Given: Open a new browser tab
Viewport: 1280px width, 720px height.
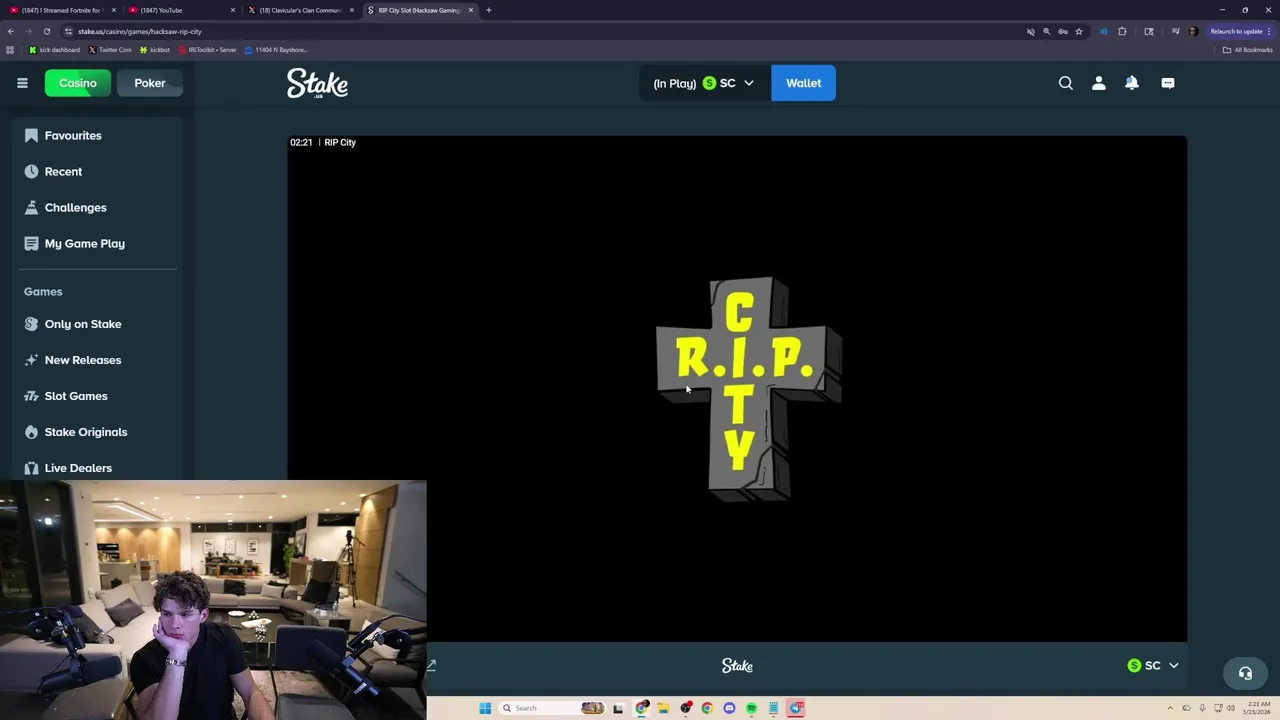Looking at the screenshot, I should [x=489, y=10].
